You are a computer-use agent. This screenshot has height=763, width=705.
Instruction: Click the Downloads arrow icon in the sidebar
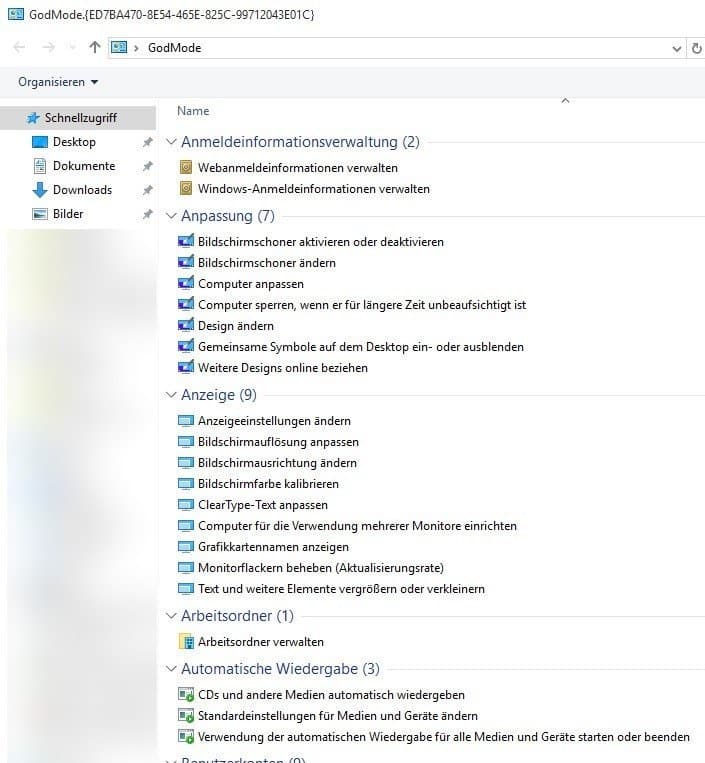[x=40, y=190]
